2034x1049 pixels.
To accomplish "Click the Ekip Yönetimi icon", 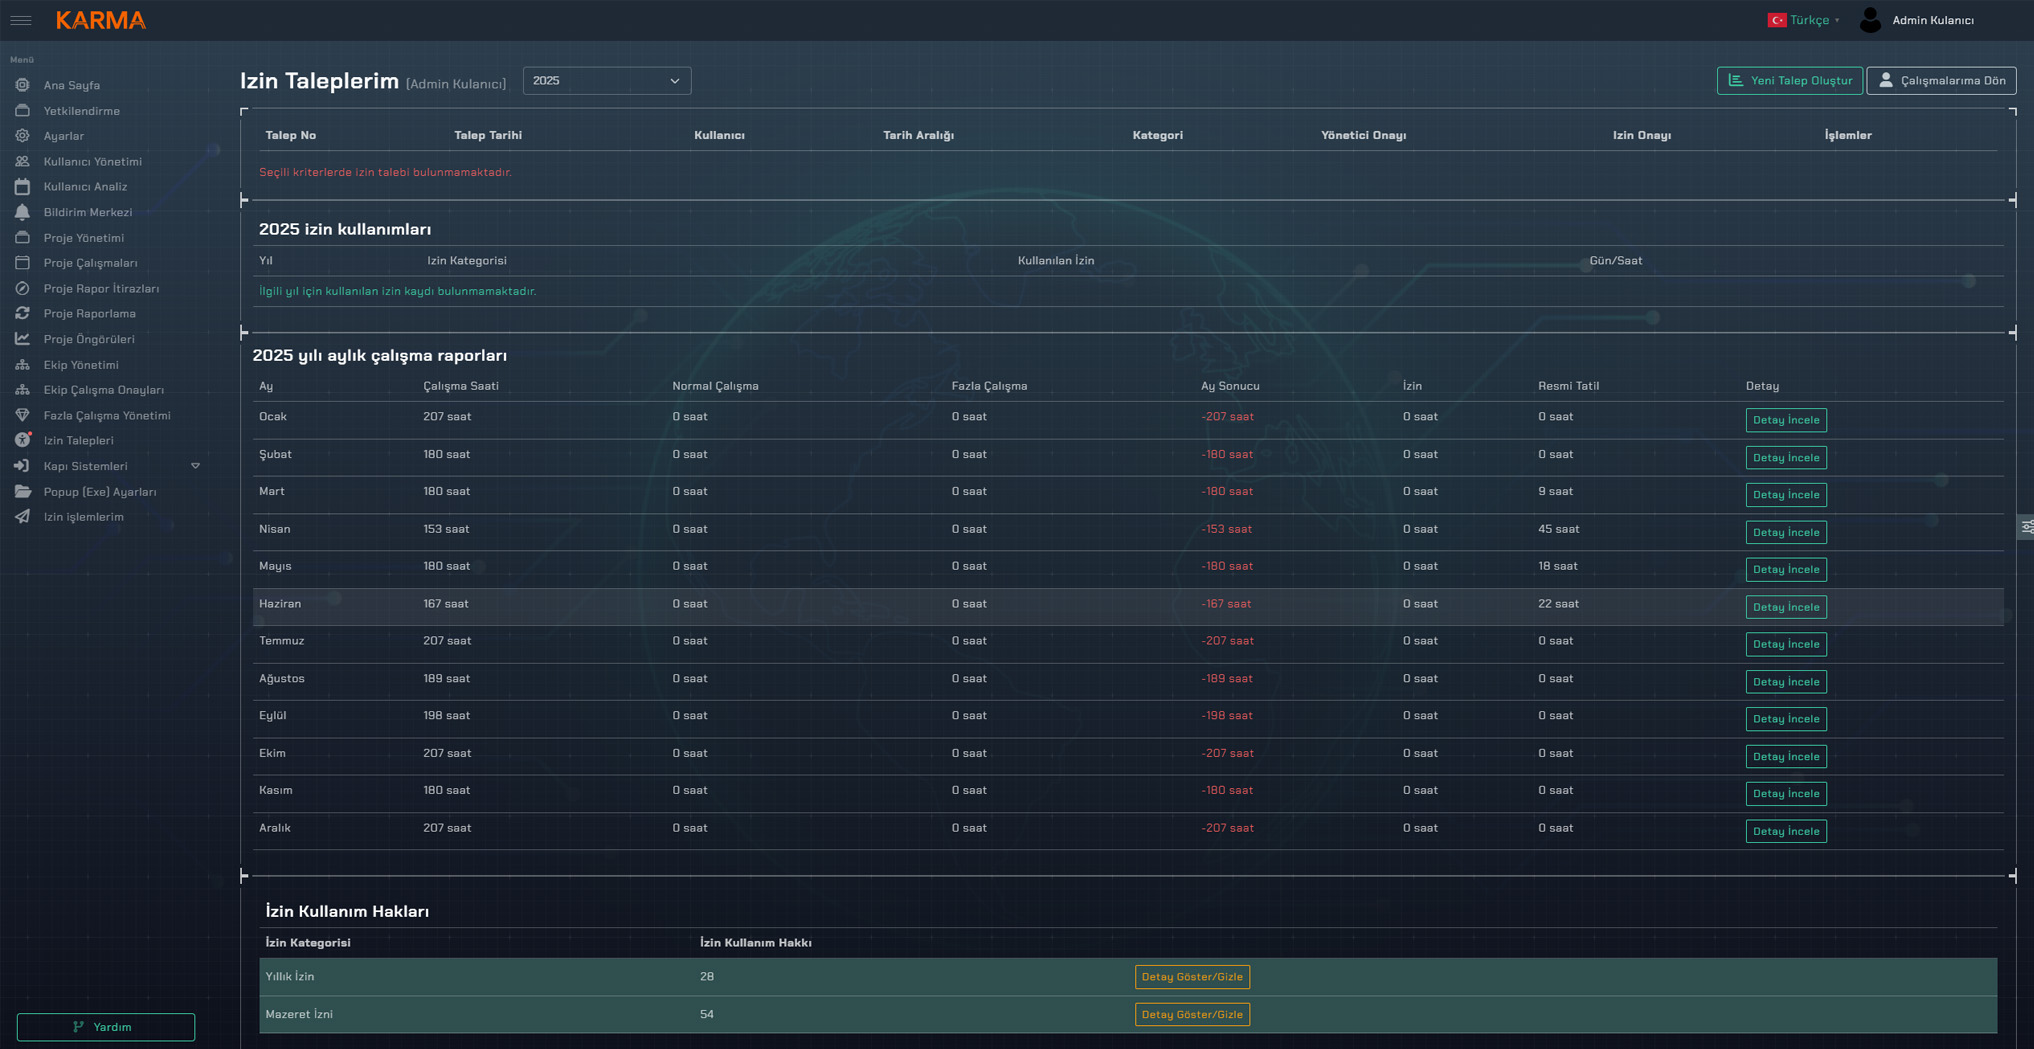I will coord(22,365).
